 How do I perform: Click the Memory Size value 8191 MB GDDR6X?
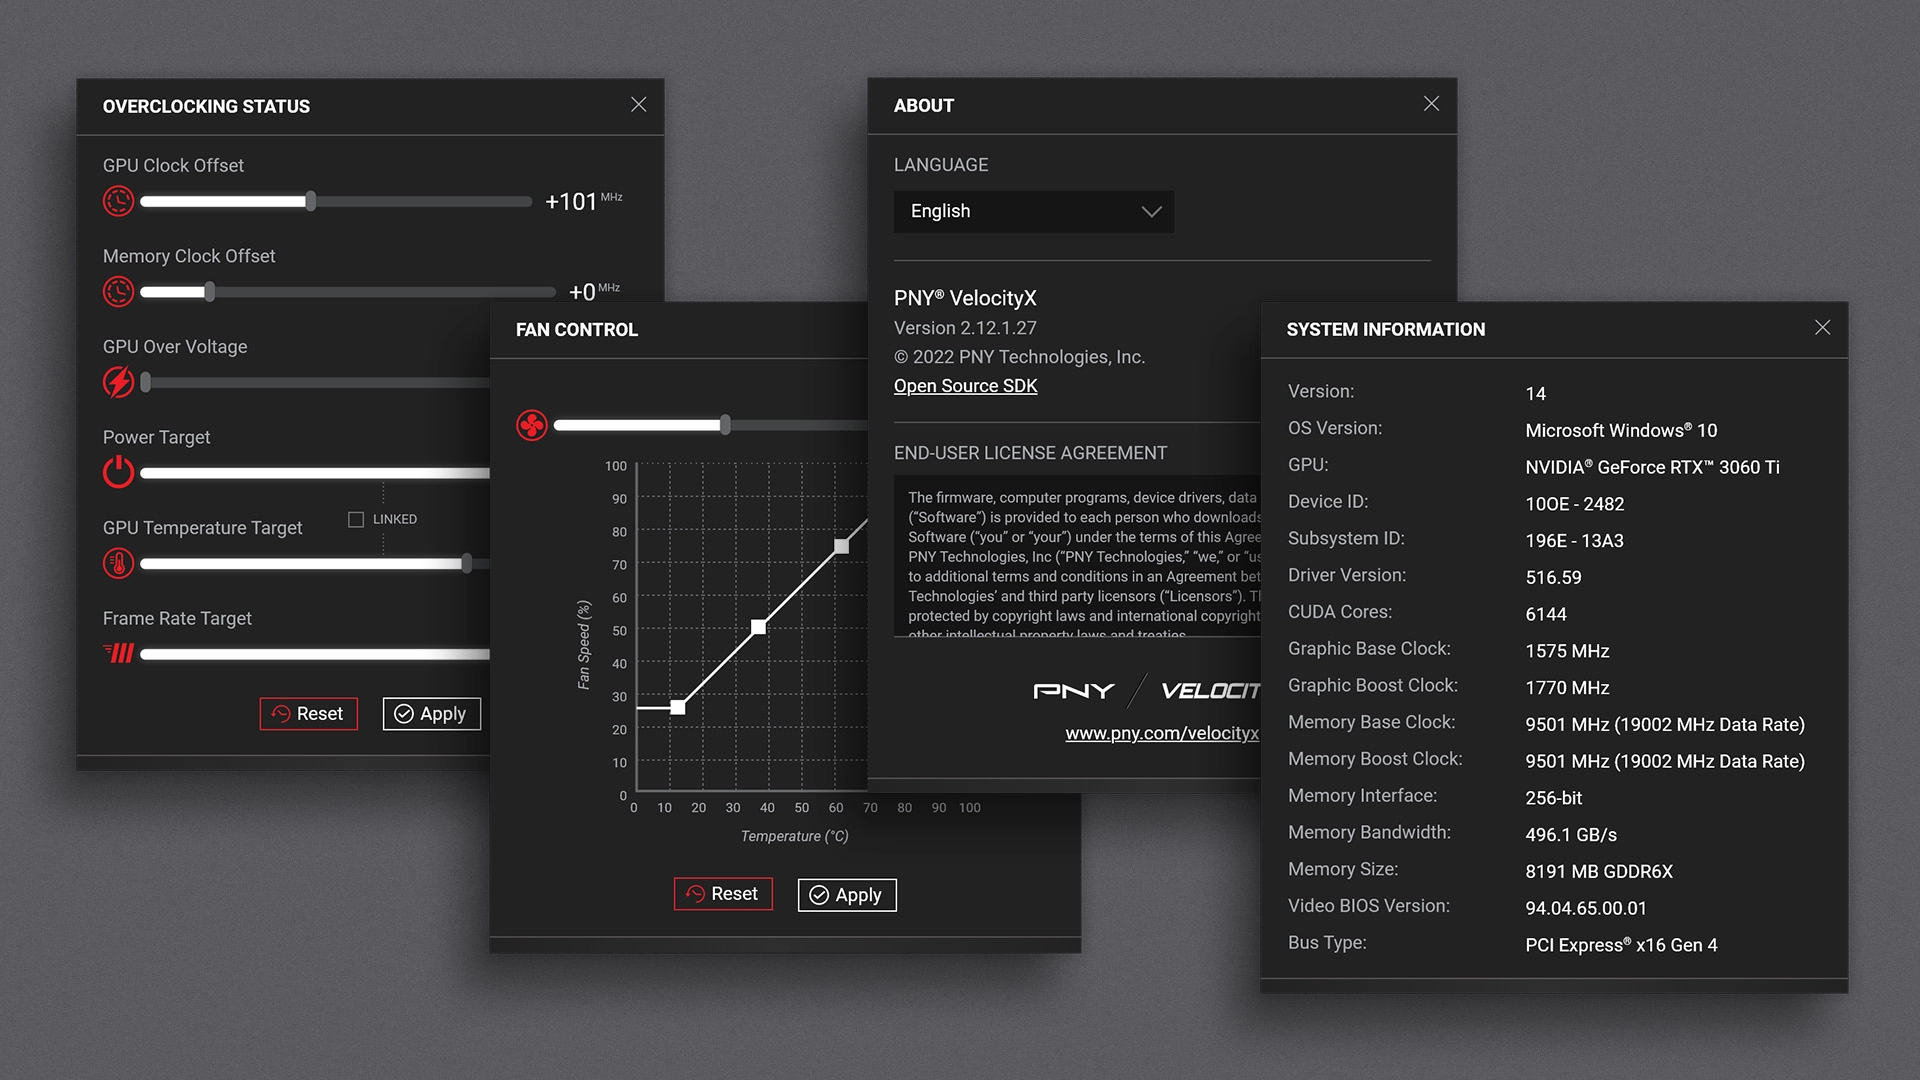point(1599,871)
